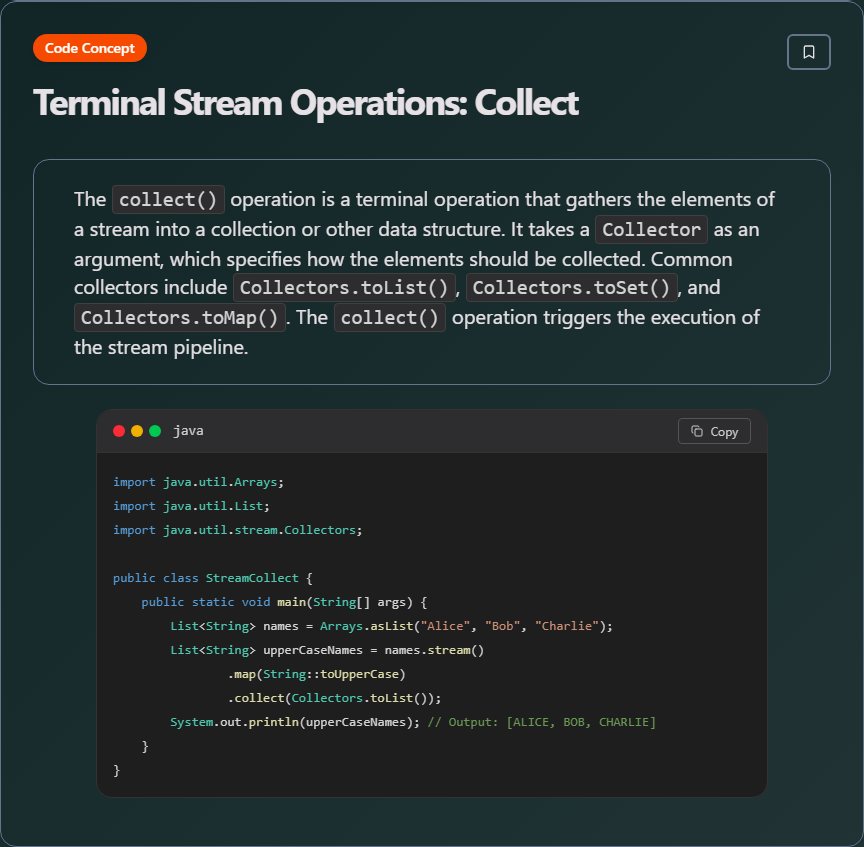Click the import java.util.List line
The height and width of the screenshot is (847, 864).
pos(191,506)
